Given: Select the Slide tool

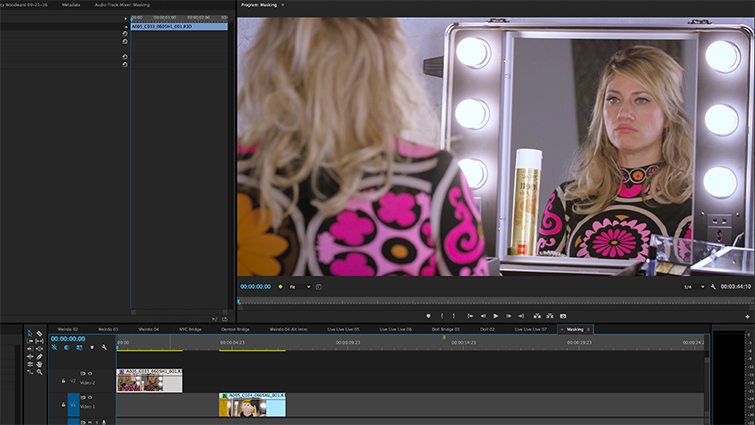Looking at the screenshot, I should pos(39,348).
